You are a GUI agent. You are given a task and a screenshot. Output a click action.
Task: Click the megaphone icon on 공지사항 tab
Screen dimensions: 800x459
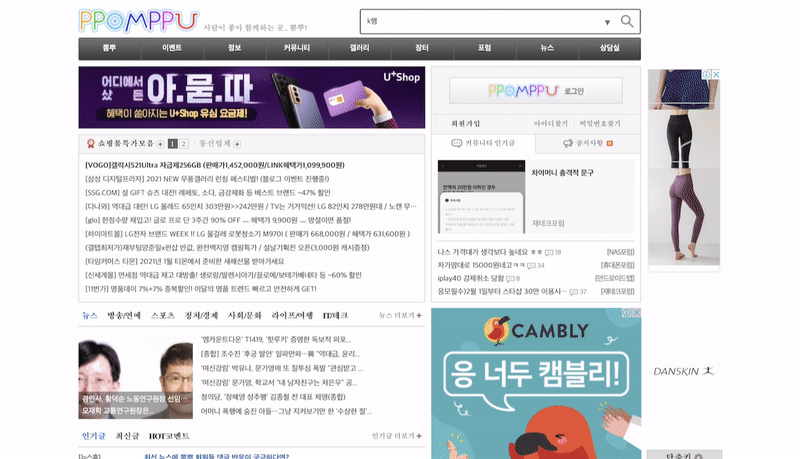pyautogui.click(x=568, y=143)
